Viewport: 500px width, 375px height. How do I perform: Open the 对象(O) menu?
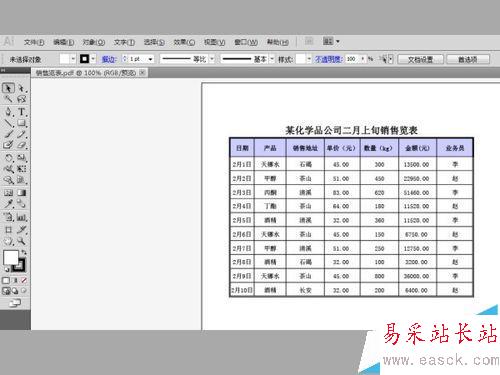(94, 42)
